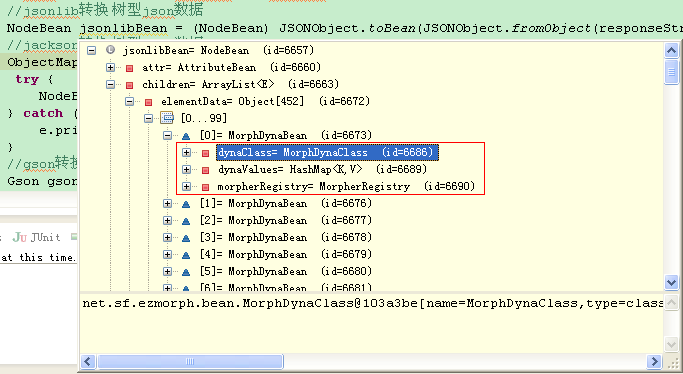
Task: Expand the [2]= MorphDynaBean node
Action: point(167,220)
